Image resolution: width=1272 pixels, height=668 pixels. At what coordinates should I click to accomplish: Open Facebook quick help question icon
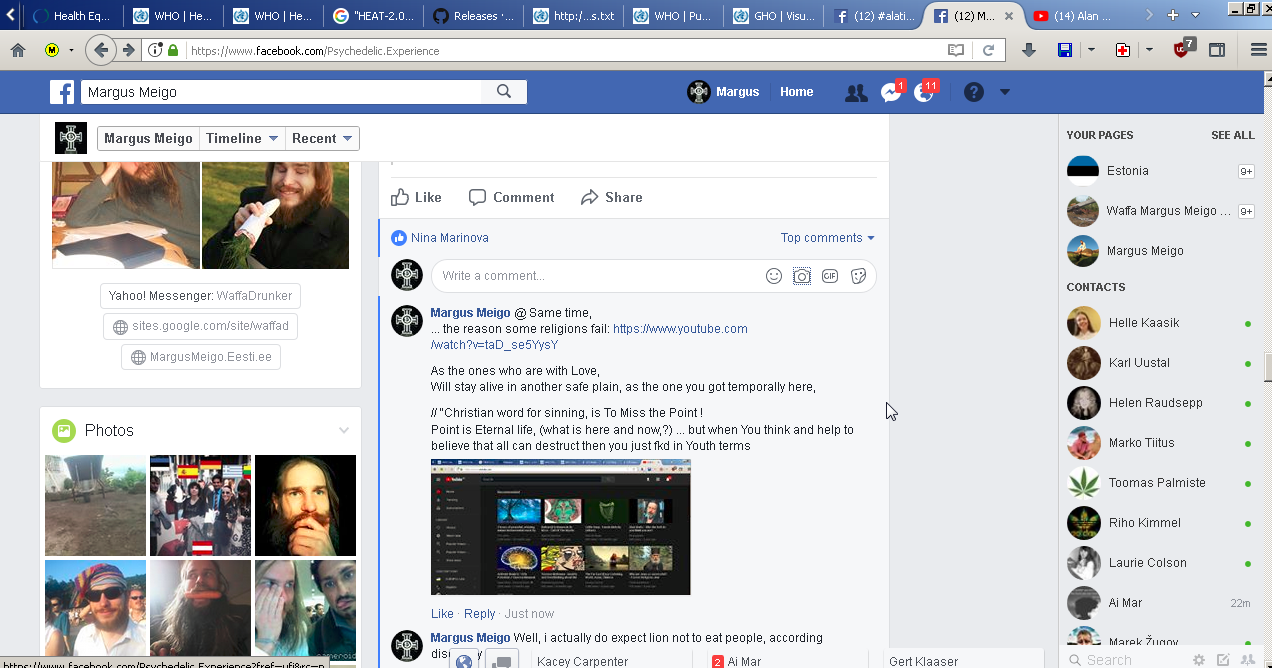974,92
